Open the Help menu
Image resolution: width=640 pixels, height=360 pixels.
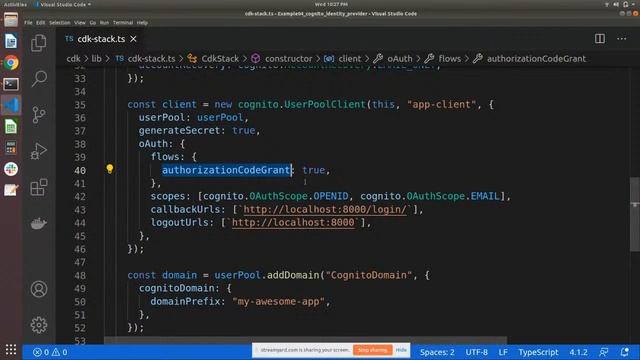click(142, 23)
